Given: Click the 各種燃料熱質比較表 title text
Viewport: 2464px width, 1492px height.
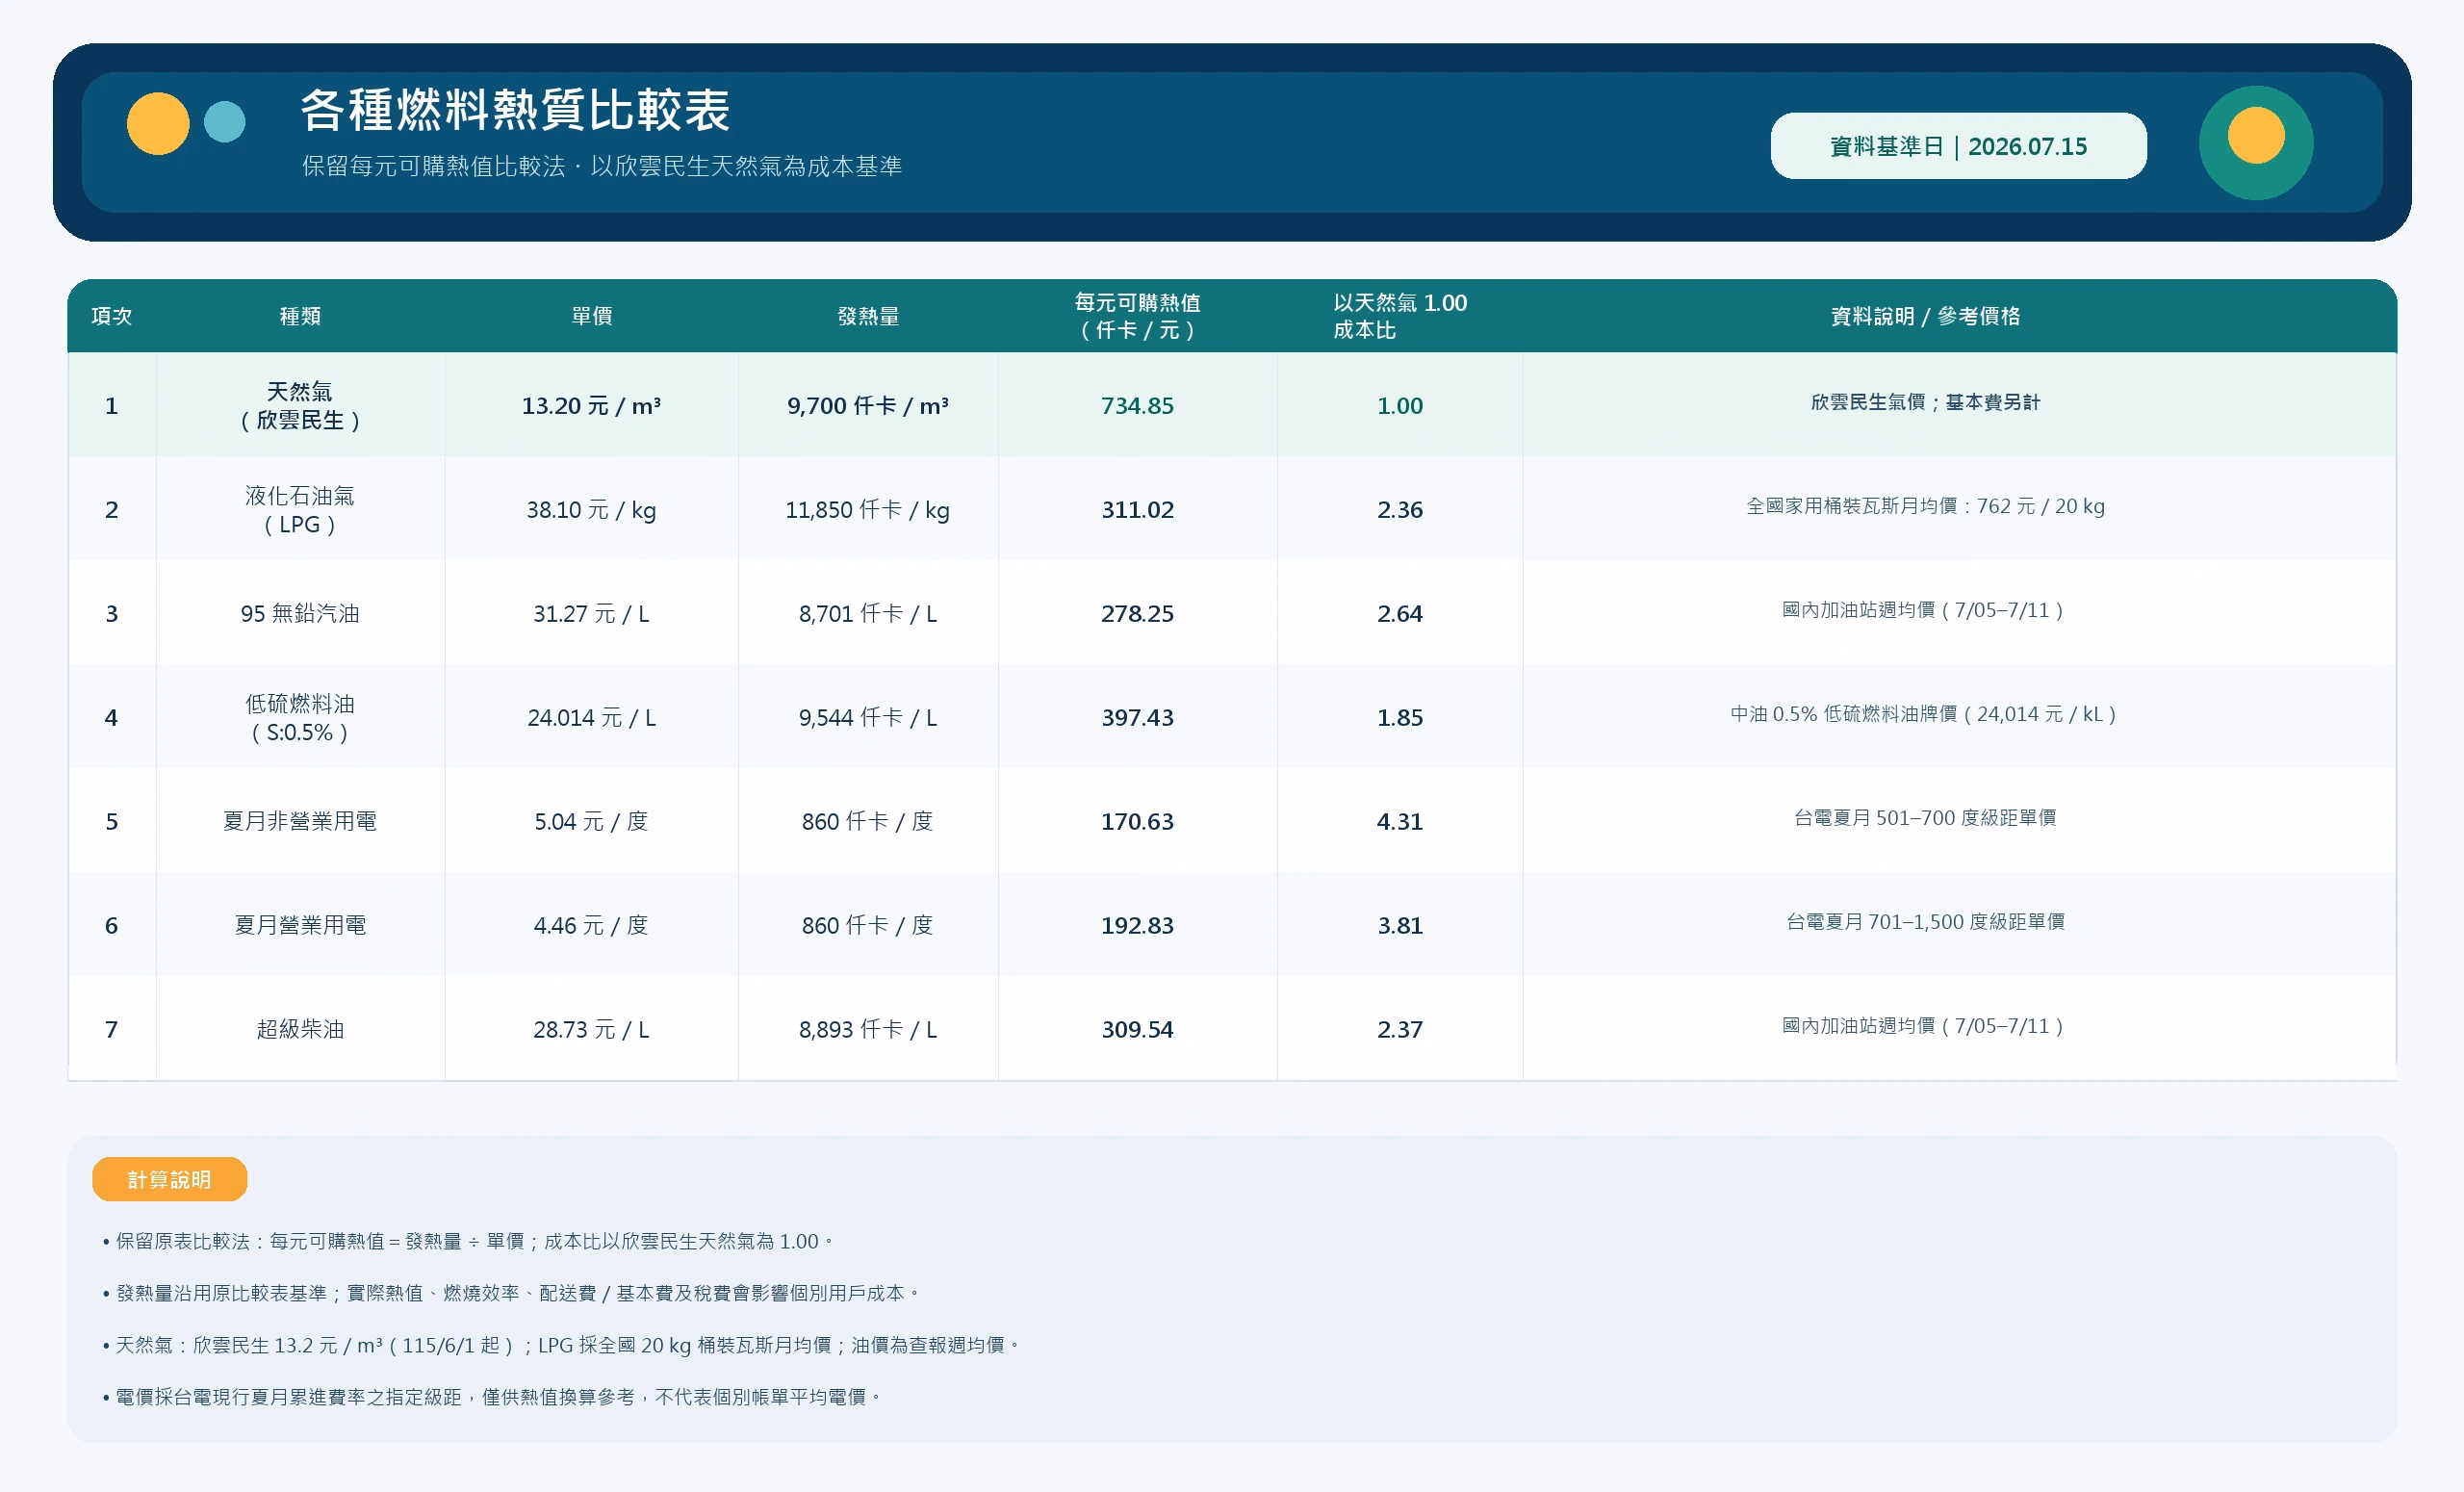Looking at the screenshot, I should point(515,110).
